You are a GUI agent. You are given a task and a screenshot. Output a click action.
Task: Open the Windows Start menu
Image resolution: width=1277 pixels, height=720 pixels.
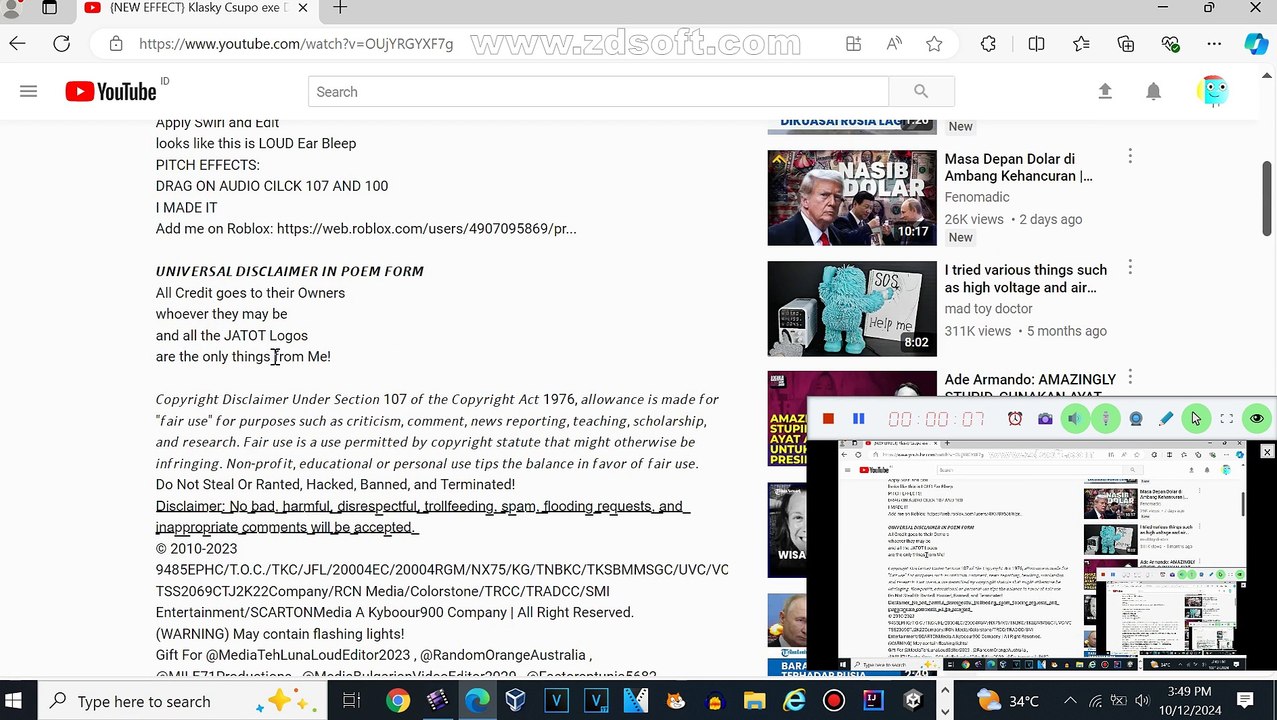tap(14, 701)
